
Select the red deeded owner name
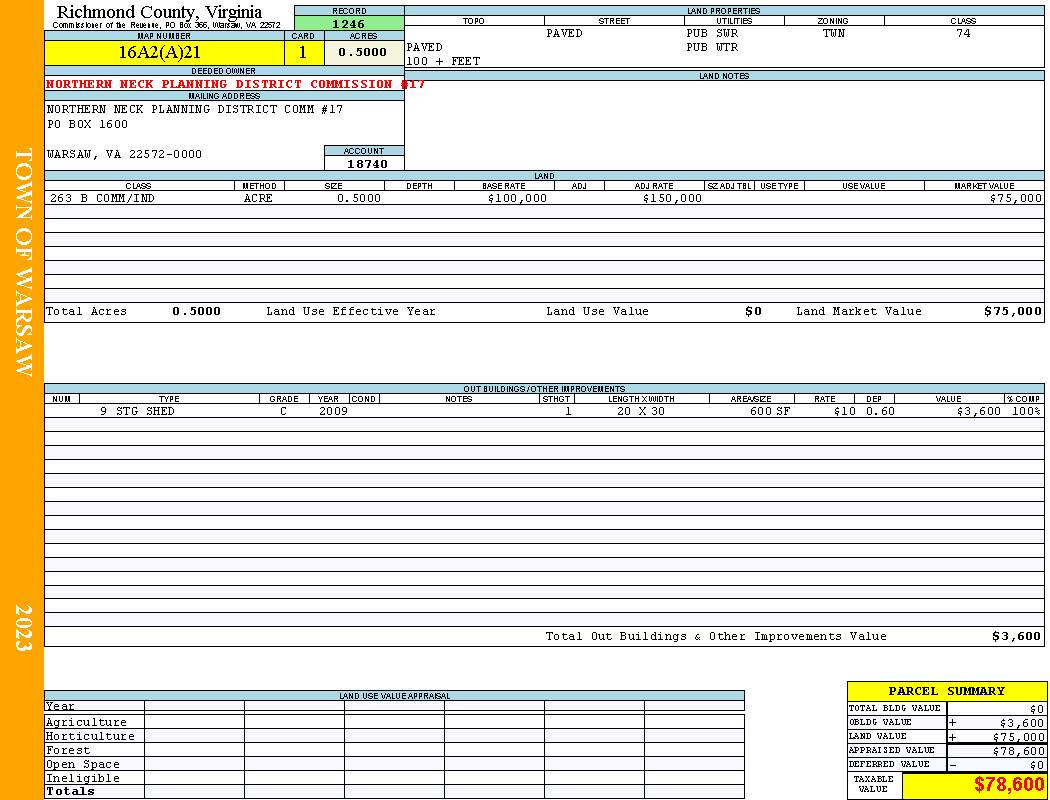click(235, 84)
